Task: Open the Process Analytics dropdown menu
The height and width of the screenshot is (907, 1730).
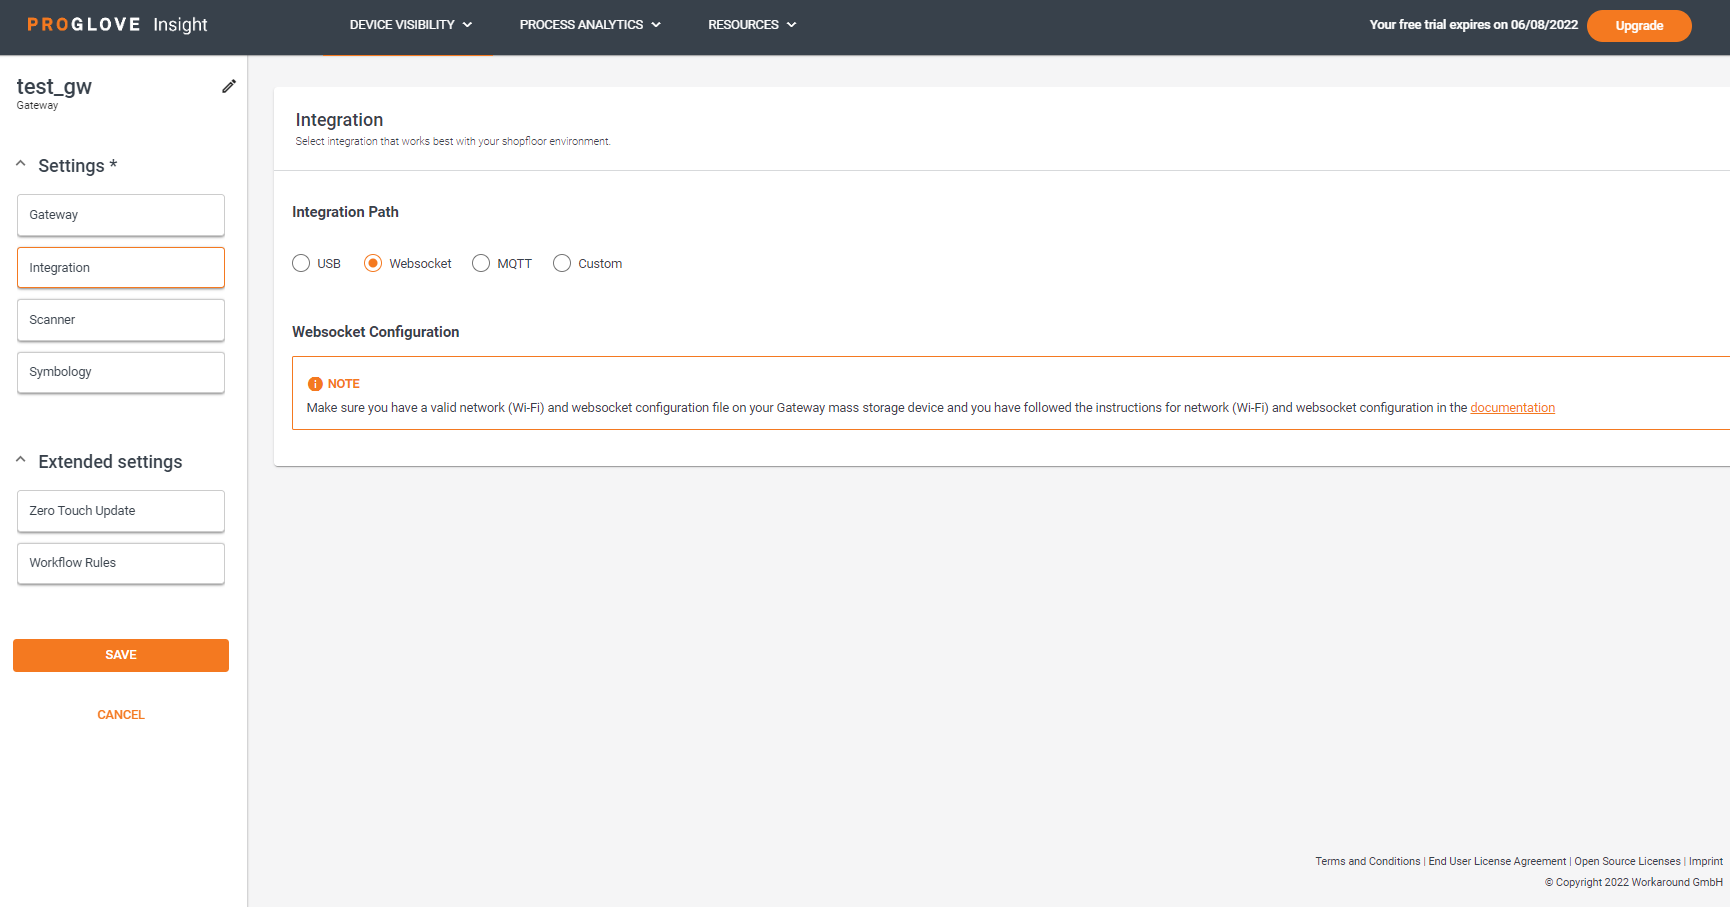Action: pyautogui.click(x=590, y=25)
